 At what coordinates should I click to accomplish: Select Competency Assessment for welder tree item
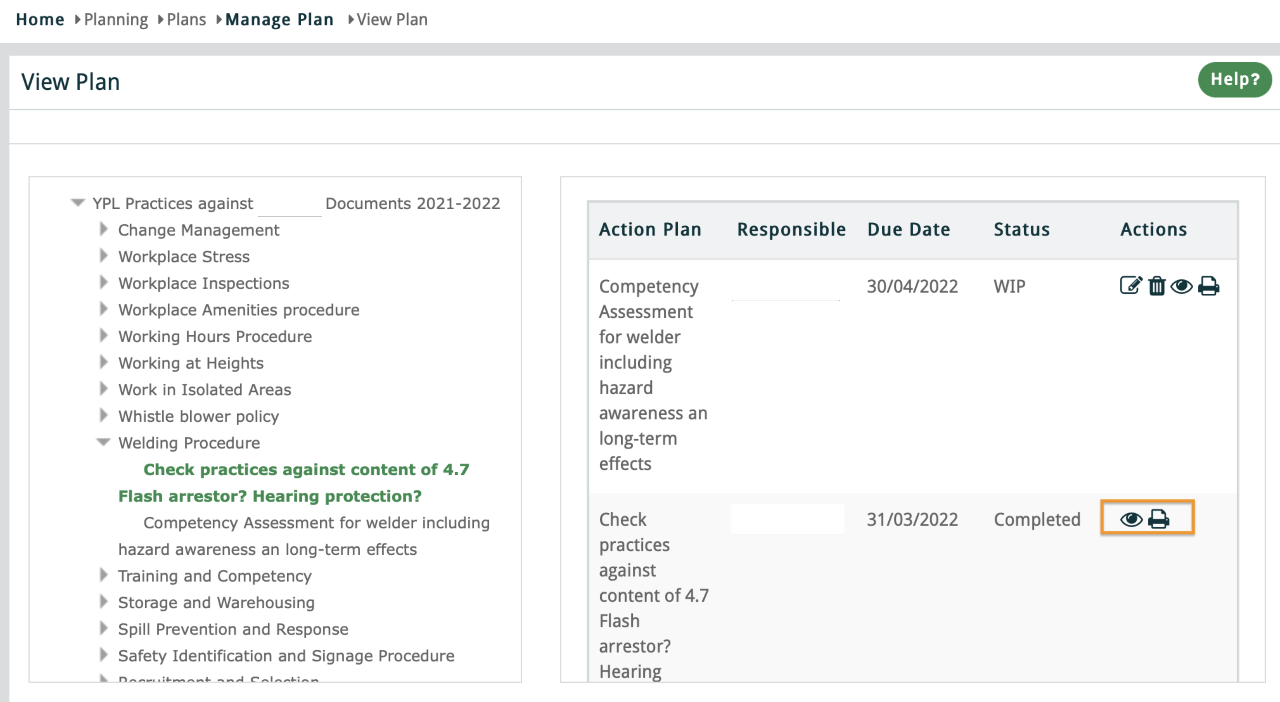[x=316, y=523]
